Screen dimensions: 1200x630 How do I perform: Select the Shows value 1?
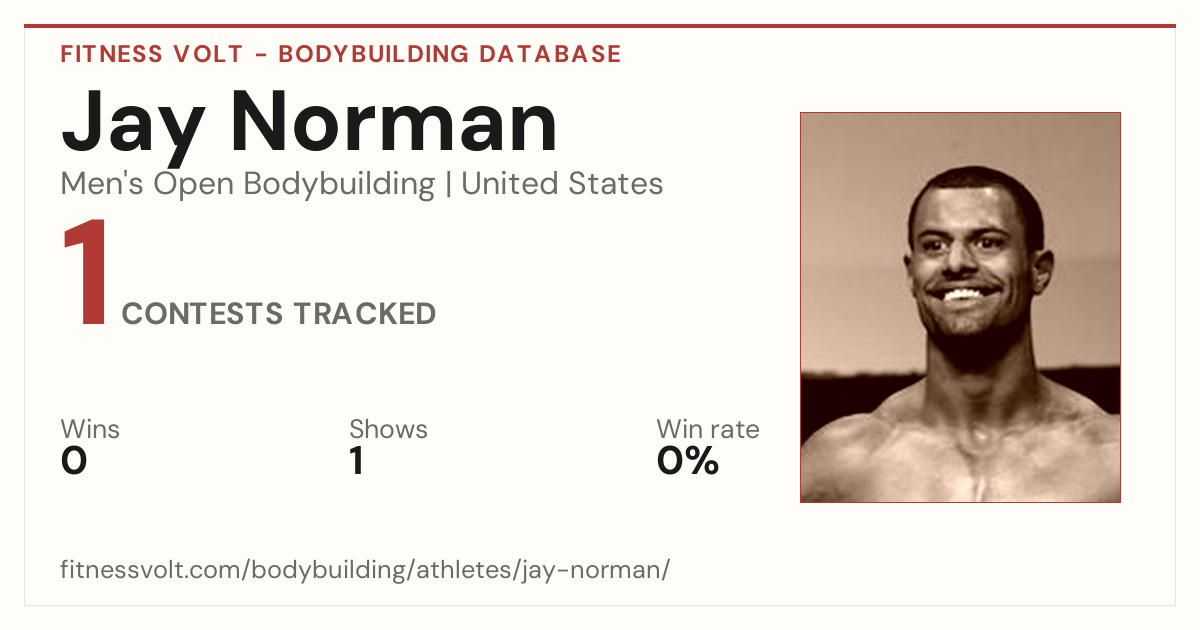pyautogui.click(x=357, y=461)
